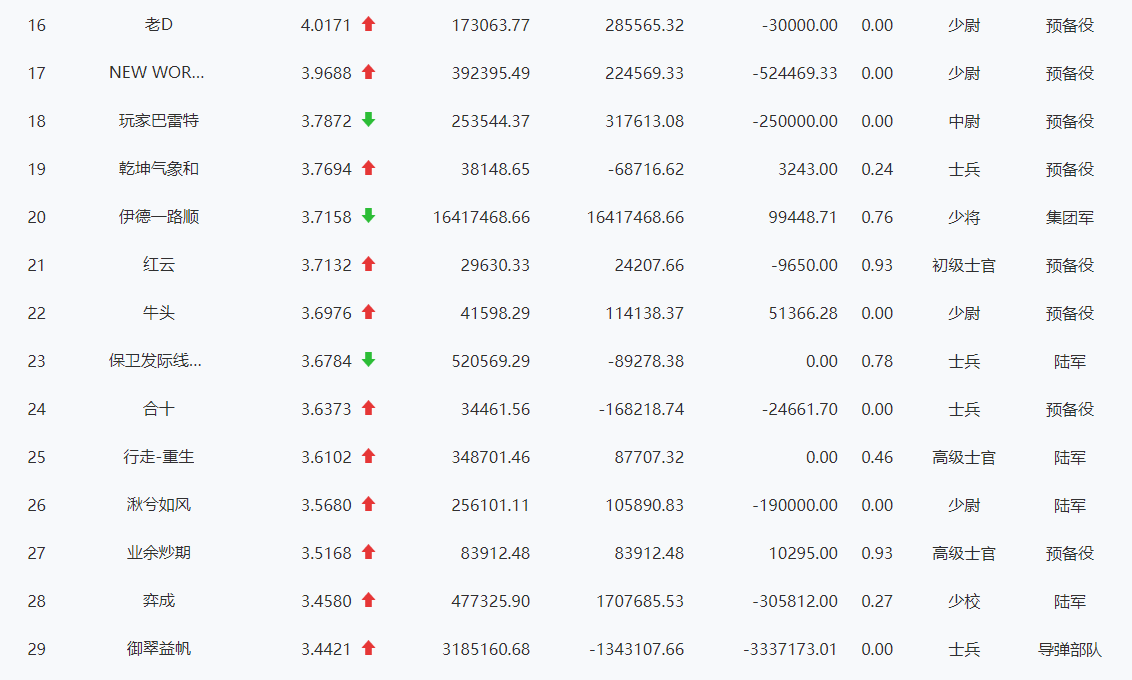Click red up arrow next to 3.9688

pyautogui.click(x=368, y=72)
